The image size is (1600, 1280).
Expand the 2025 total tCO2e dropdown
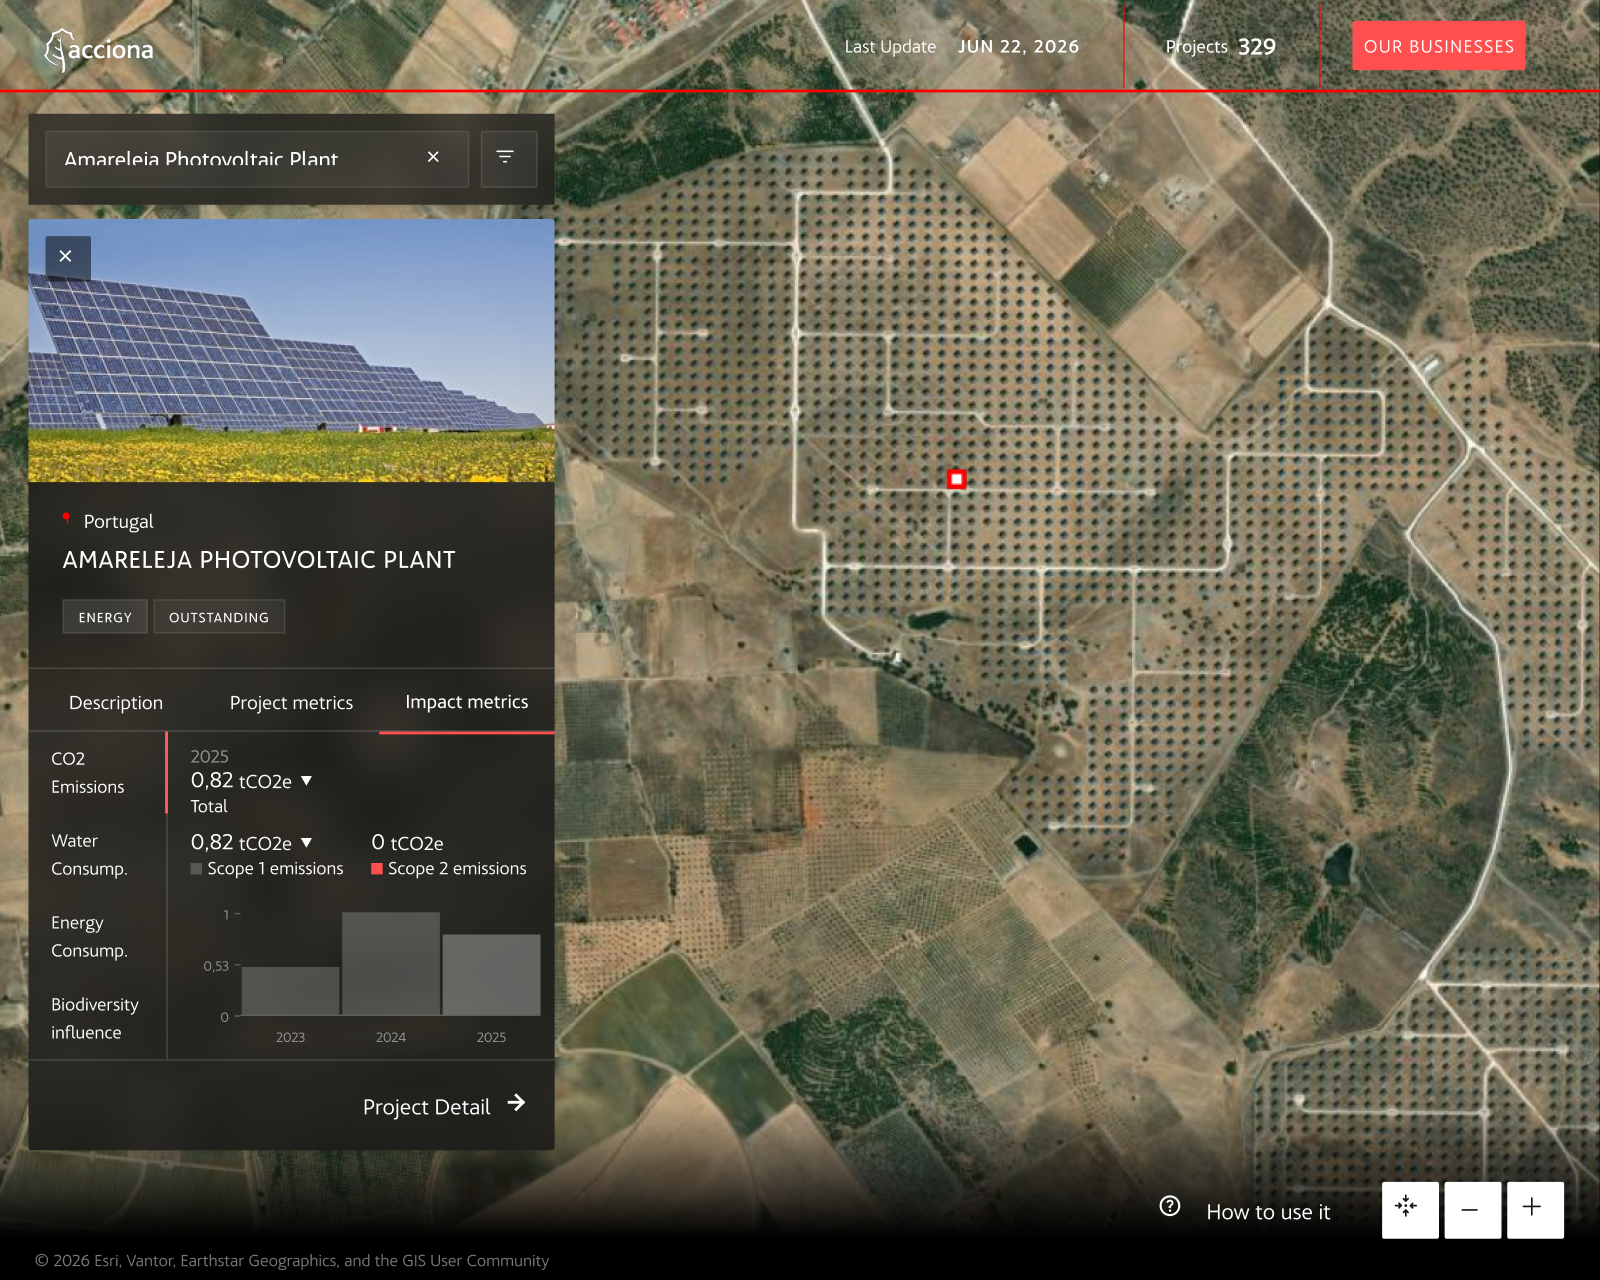[x=306, y=780]
